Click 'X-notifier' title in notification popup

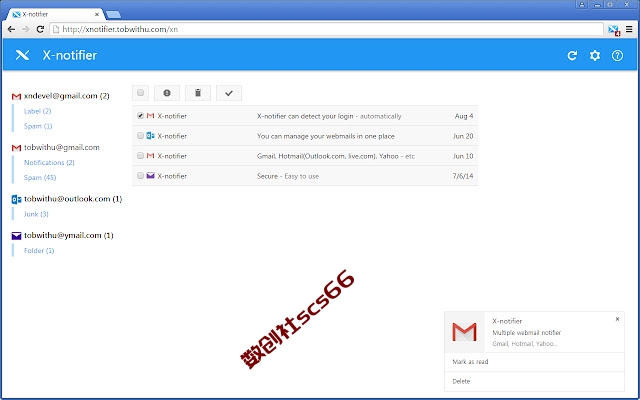click(507, 321)
